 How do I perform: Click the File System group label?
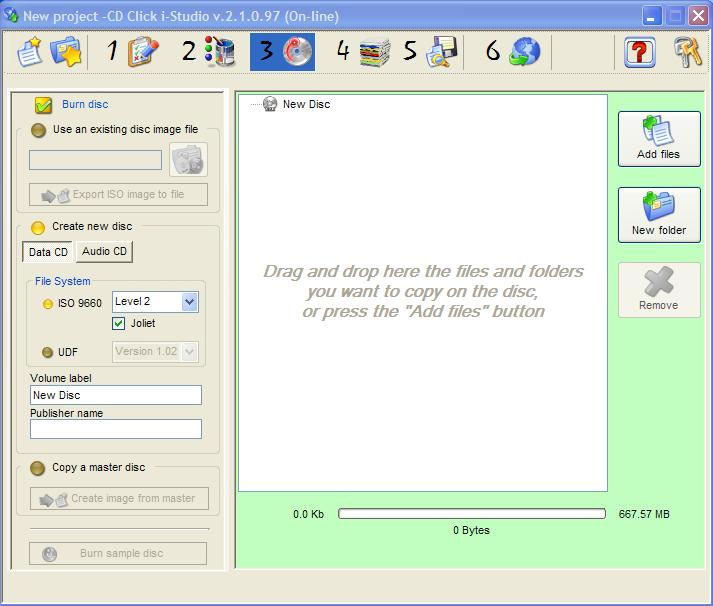tap(63, 281)
